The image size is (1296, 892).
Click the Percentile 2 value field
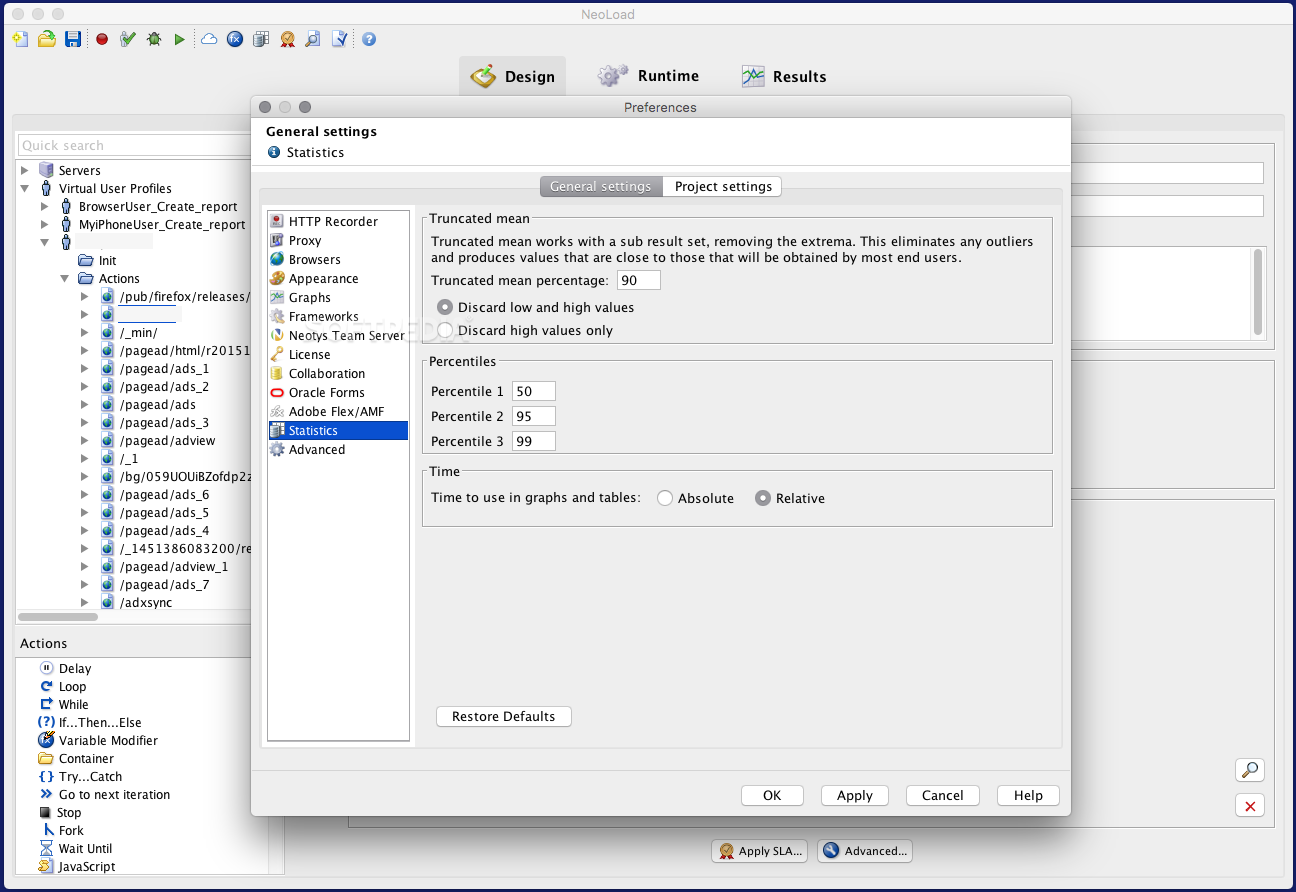pos(533,416)
